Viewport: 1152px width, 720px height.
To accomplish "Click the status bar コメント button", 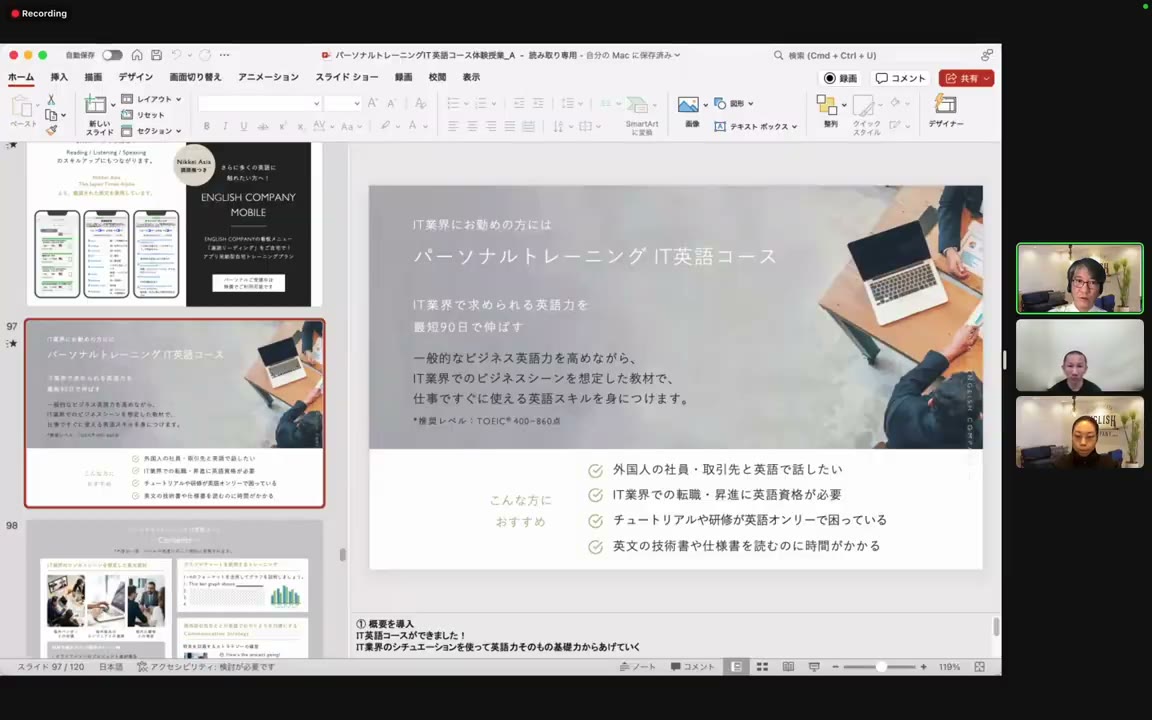I will pyautogui.click(x=692, y=667).
